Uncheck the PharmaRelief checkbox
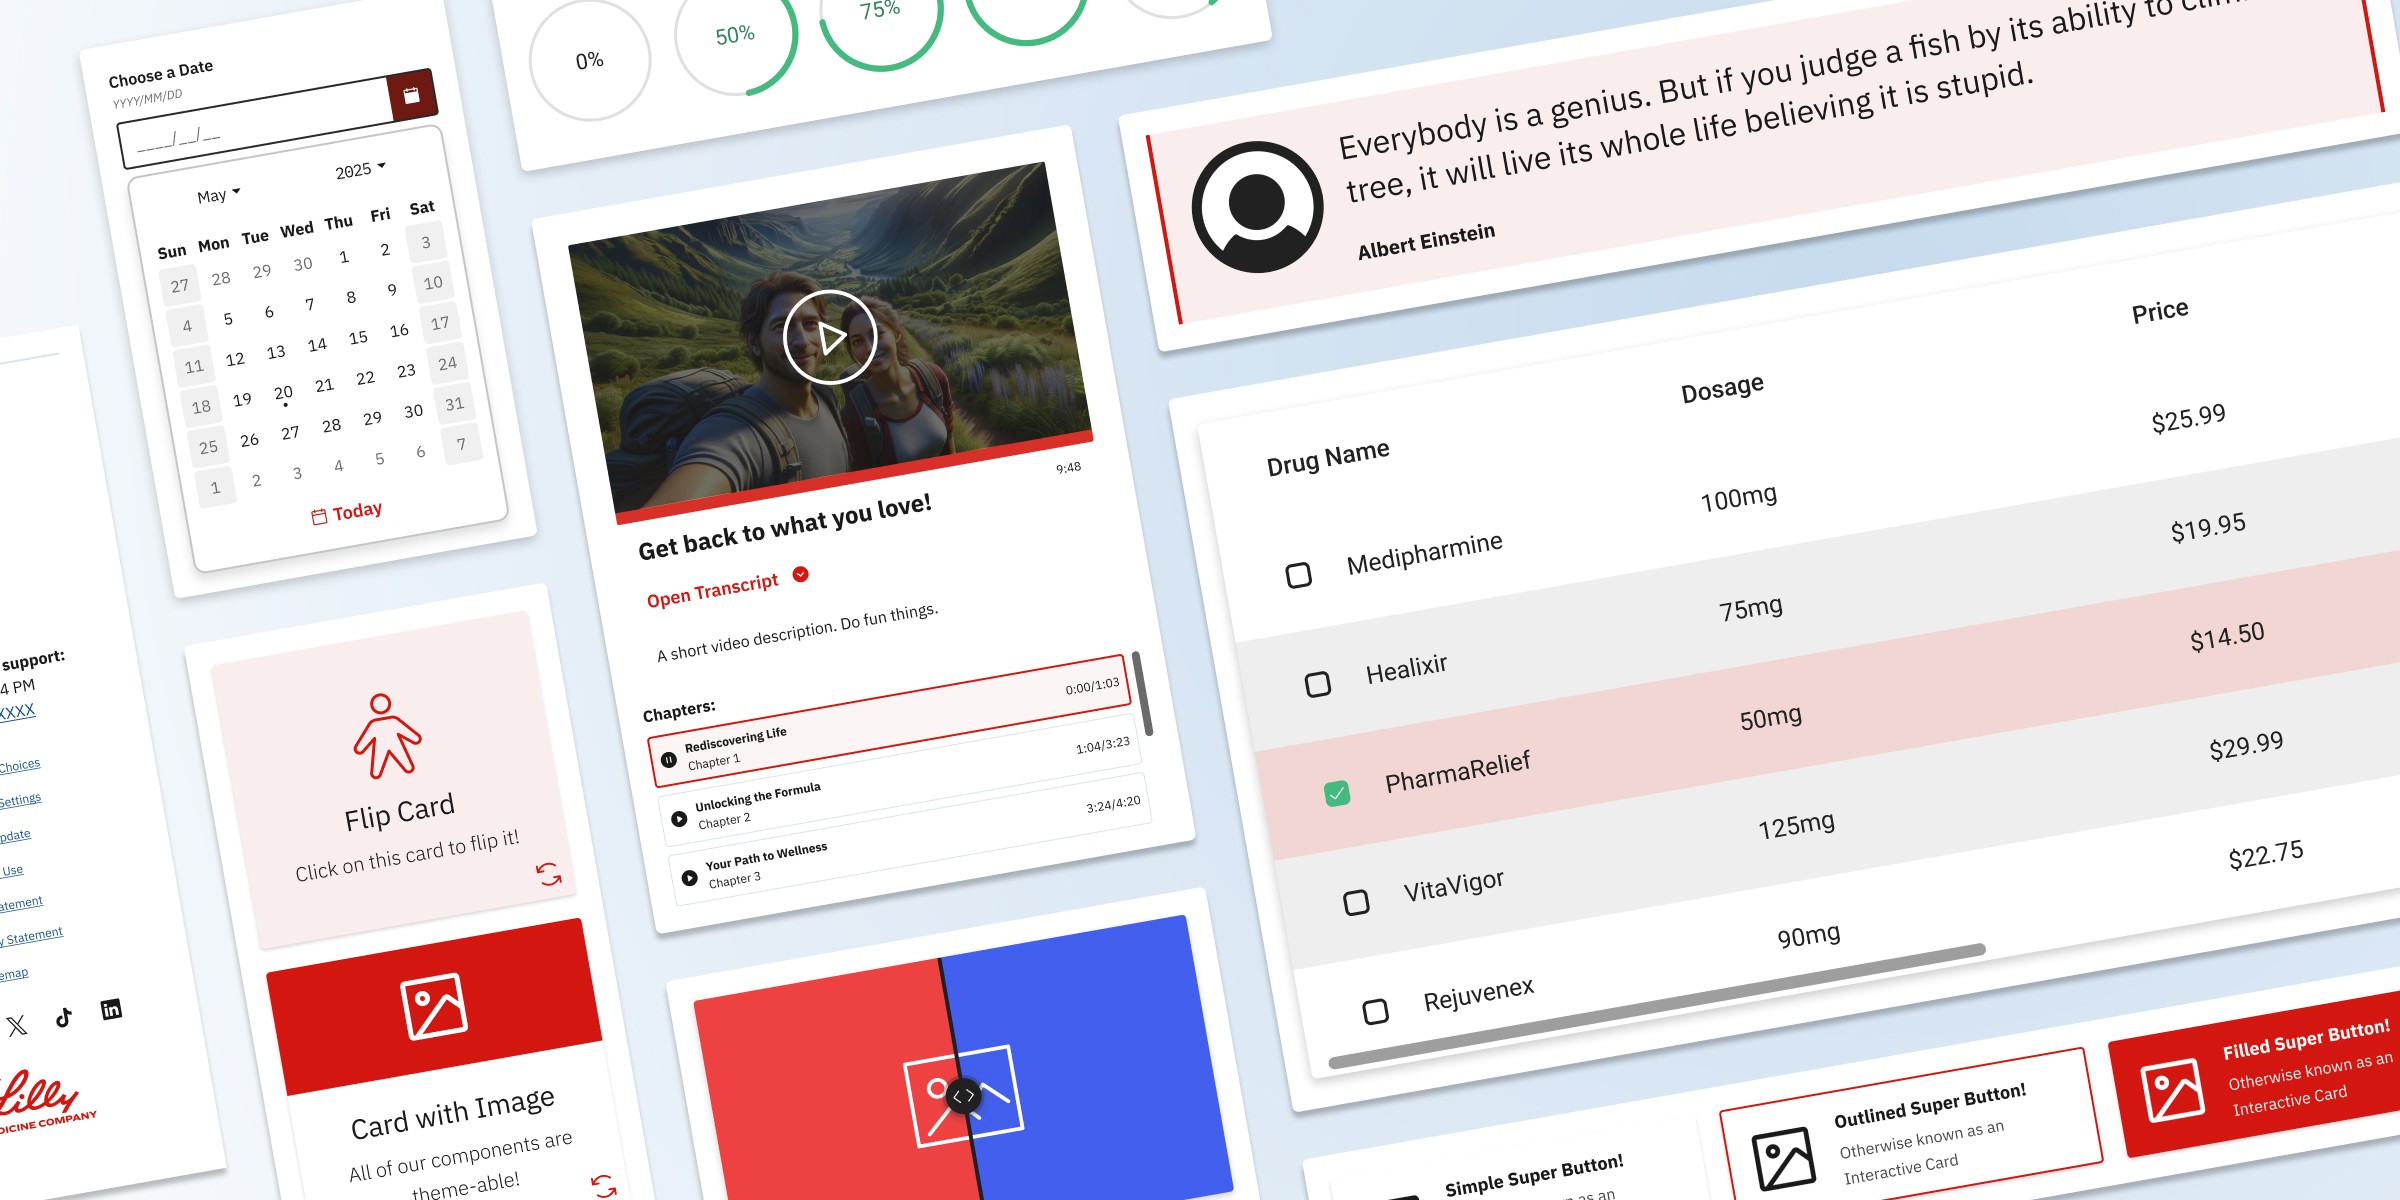Image resolution: width=2400 pixels, height=1200 pixels. [1337, 793]
